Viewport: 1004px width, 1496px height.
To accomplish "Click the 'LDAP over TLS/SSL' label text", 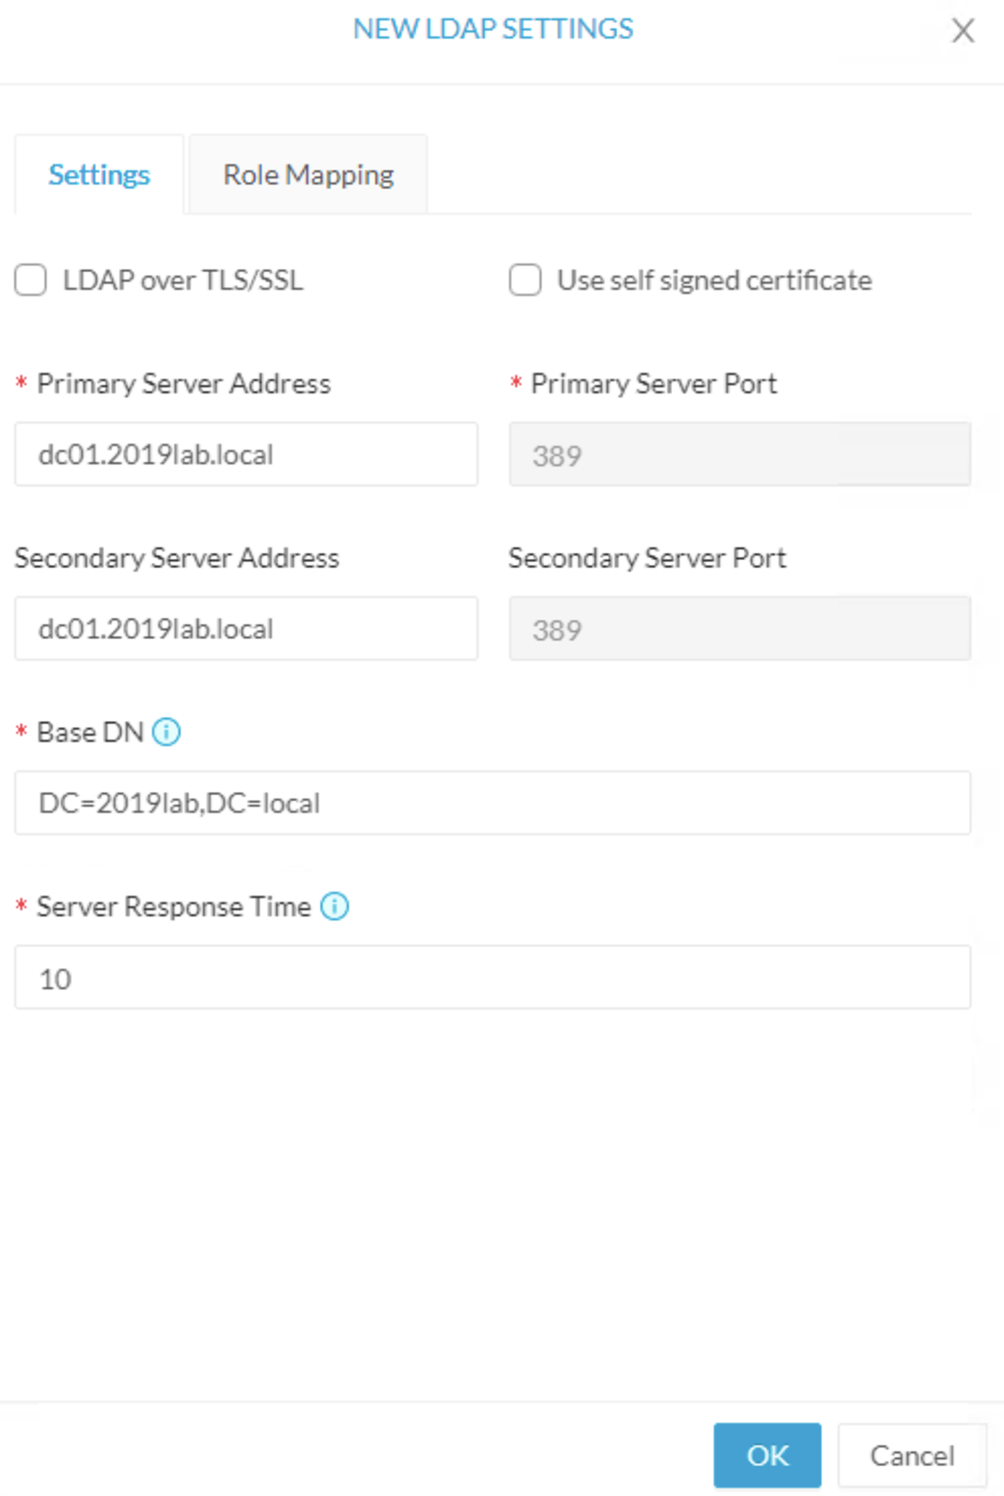I will pos(183,280).
